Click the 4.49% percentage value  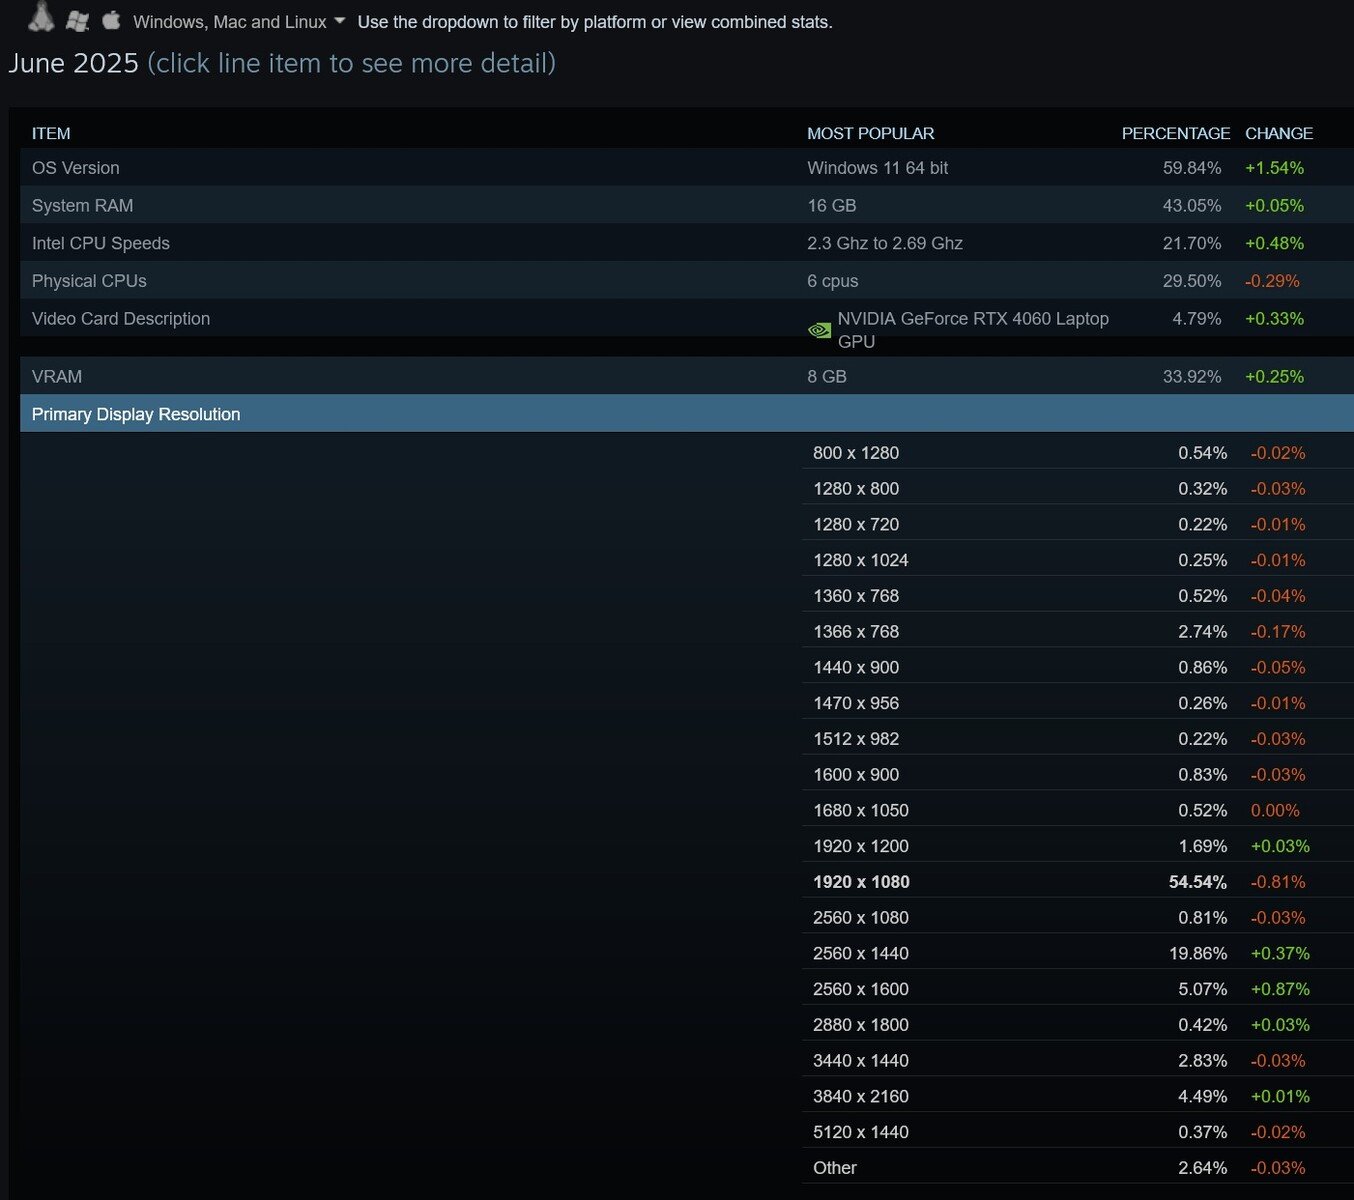[1203, 1096]
